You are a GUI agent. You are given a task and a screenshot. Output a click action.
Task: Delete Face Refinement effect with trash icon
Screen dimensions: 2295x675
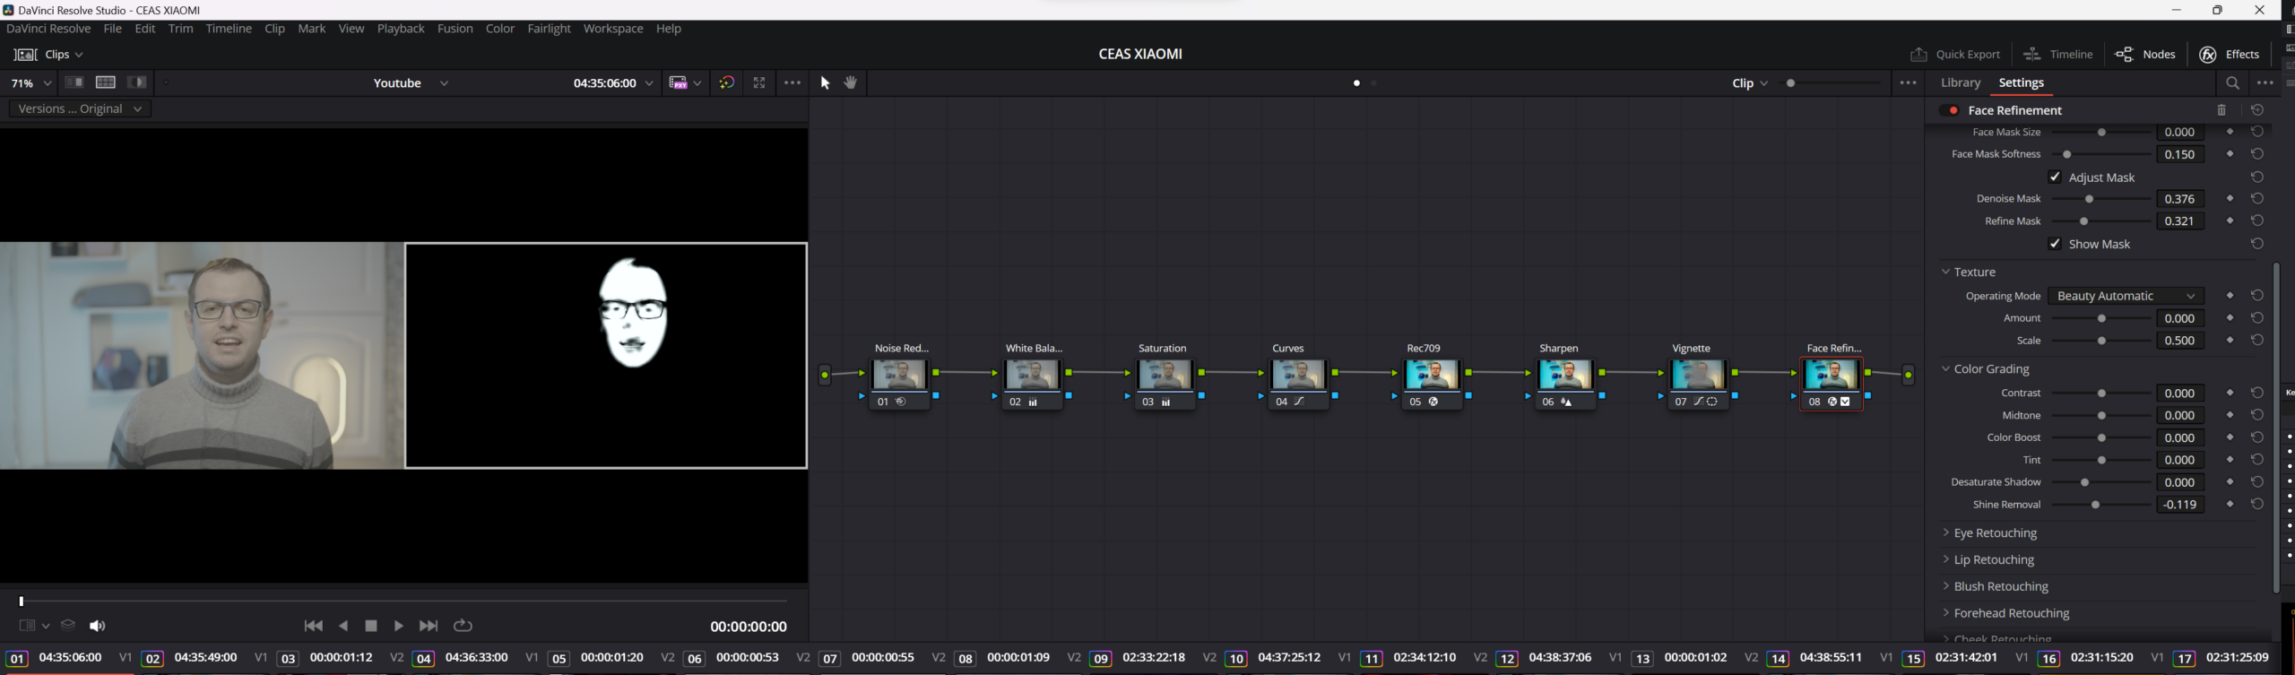point(2221,110)
